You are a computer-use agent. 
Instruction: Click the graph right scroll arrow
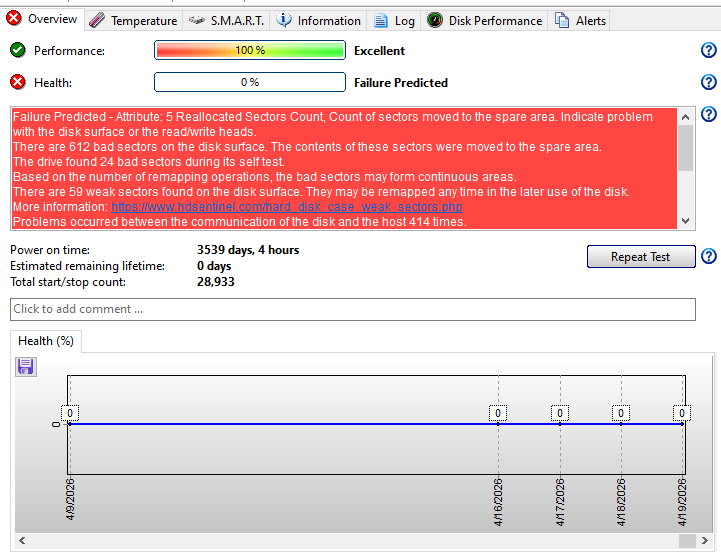point(704,540)
